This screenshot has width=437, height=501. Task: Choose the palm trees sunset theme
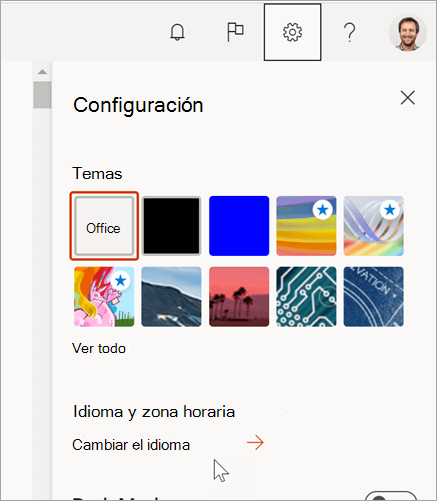239,296
